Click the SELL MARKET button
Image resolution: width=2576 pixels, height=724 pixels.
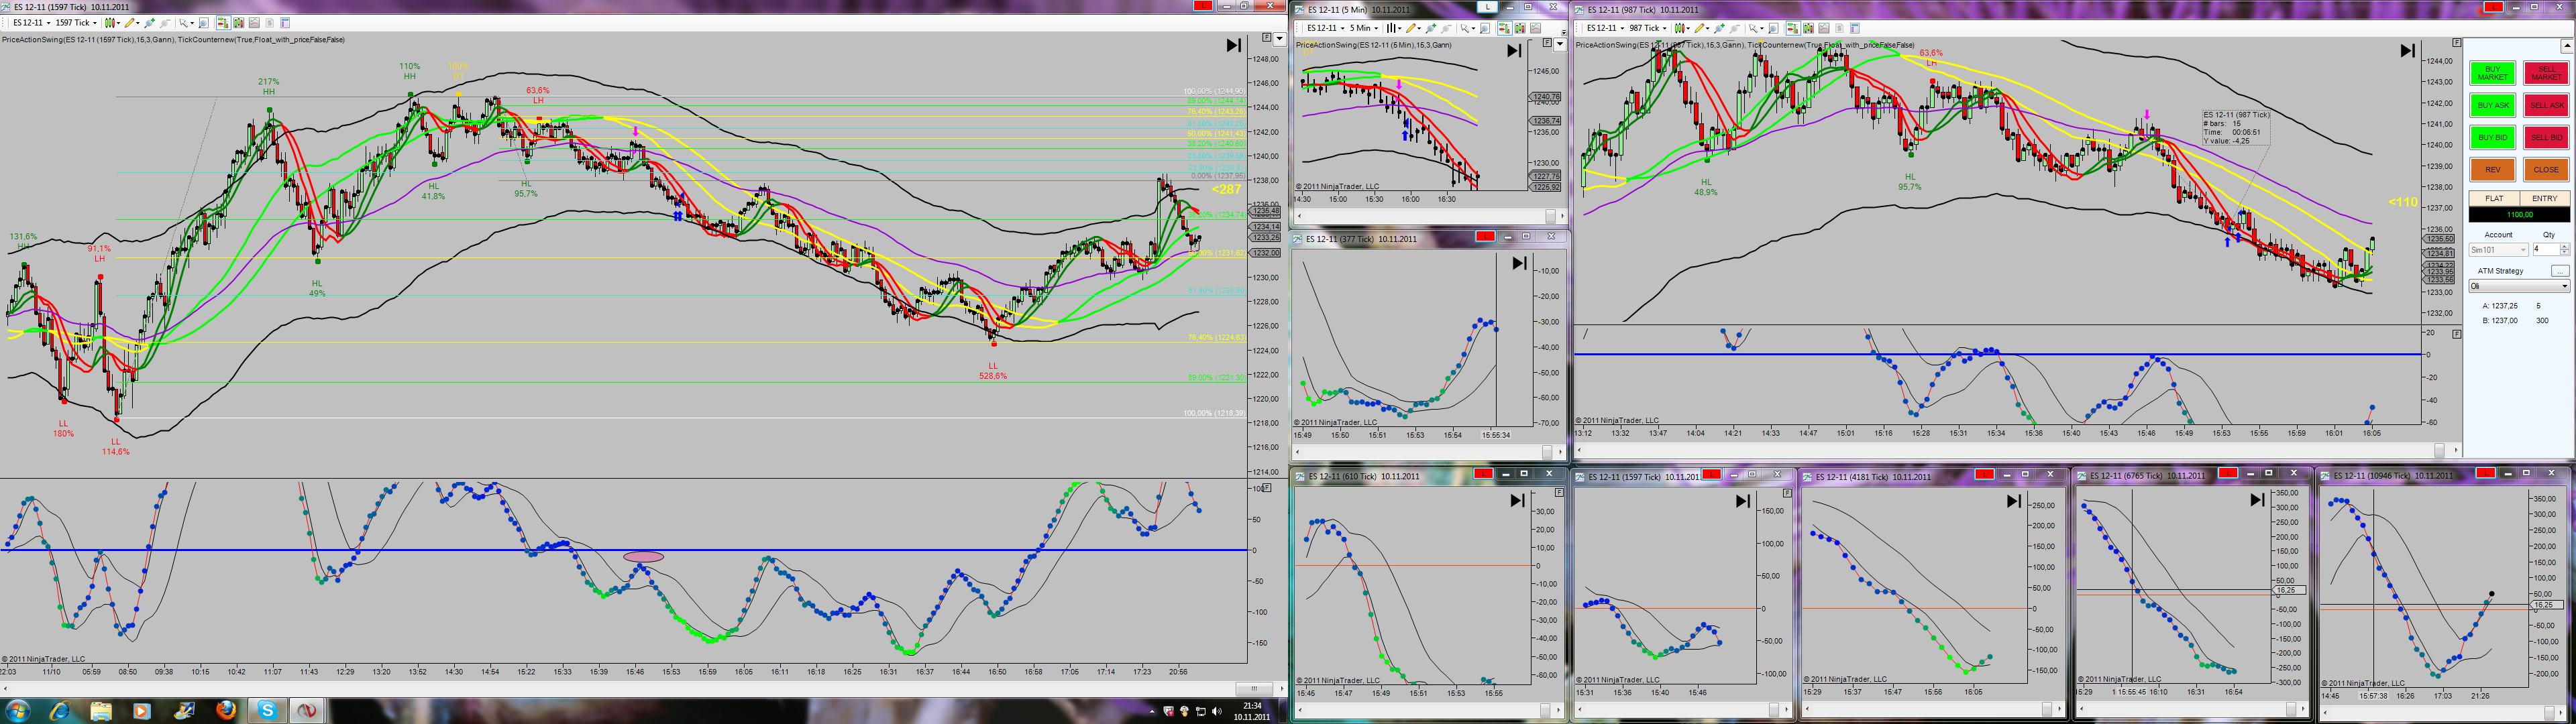pyautogui.click(x=2546, y=73)
